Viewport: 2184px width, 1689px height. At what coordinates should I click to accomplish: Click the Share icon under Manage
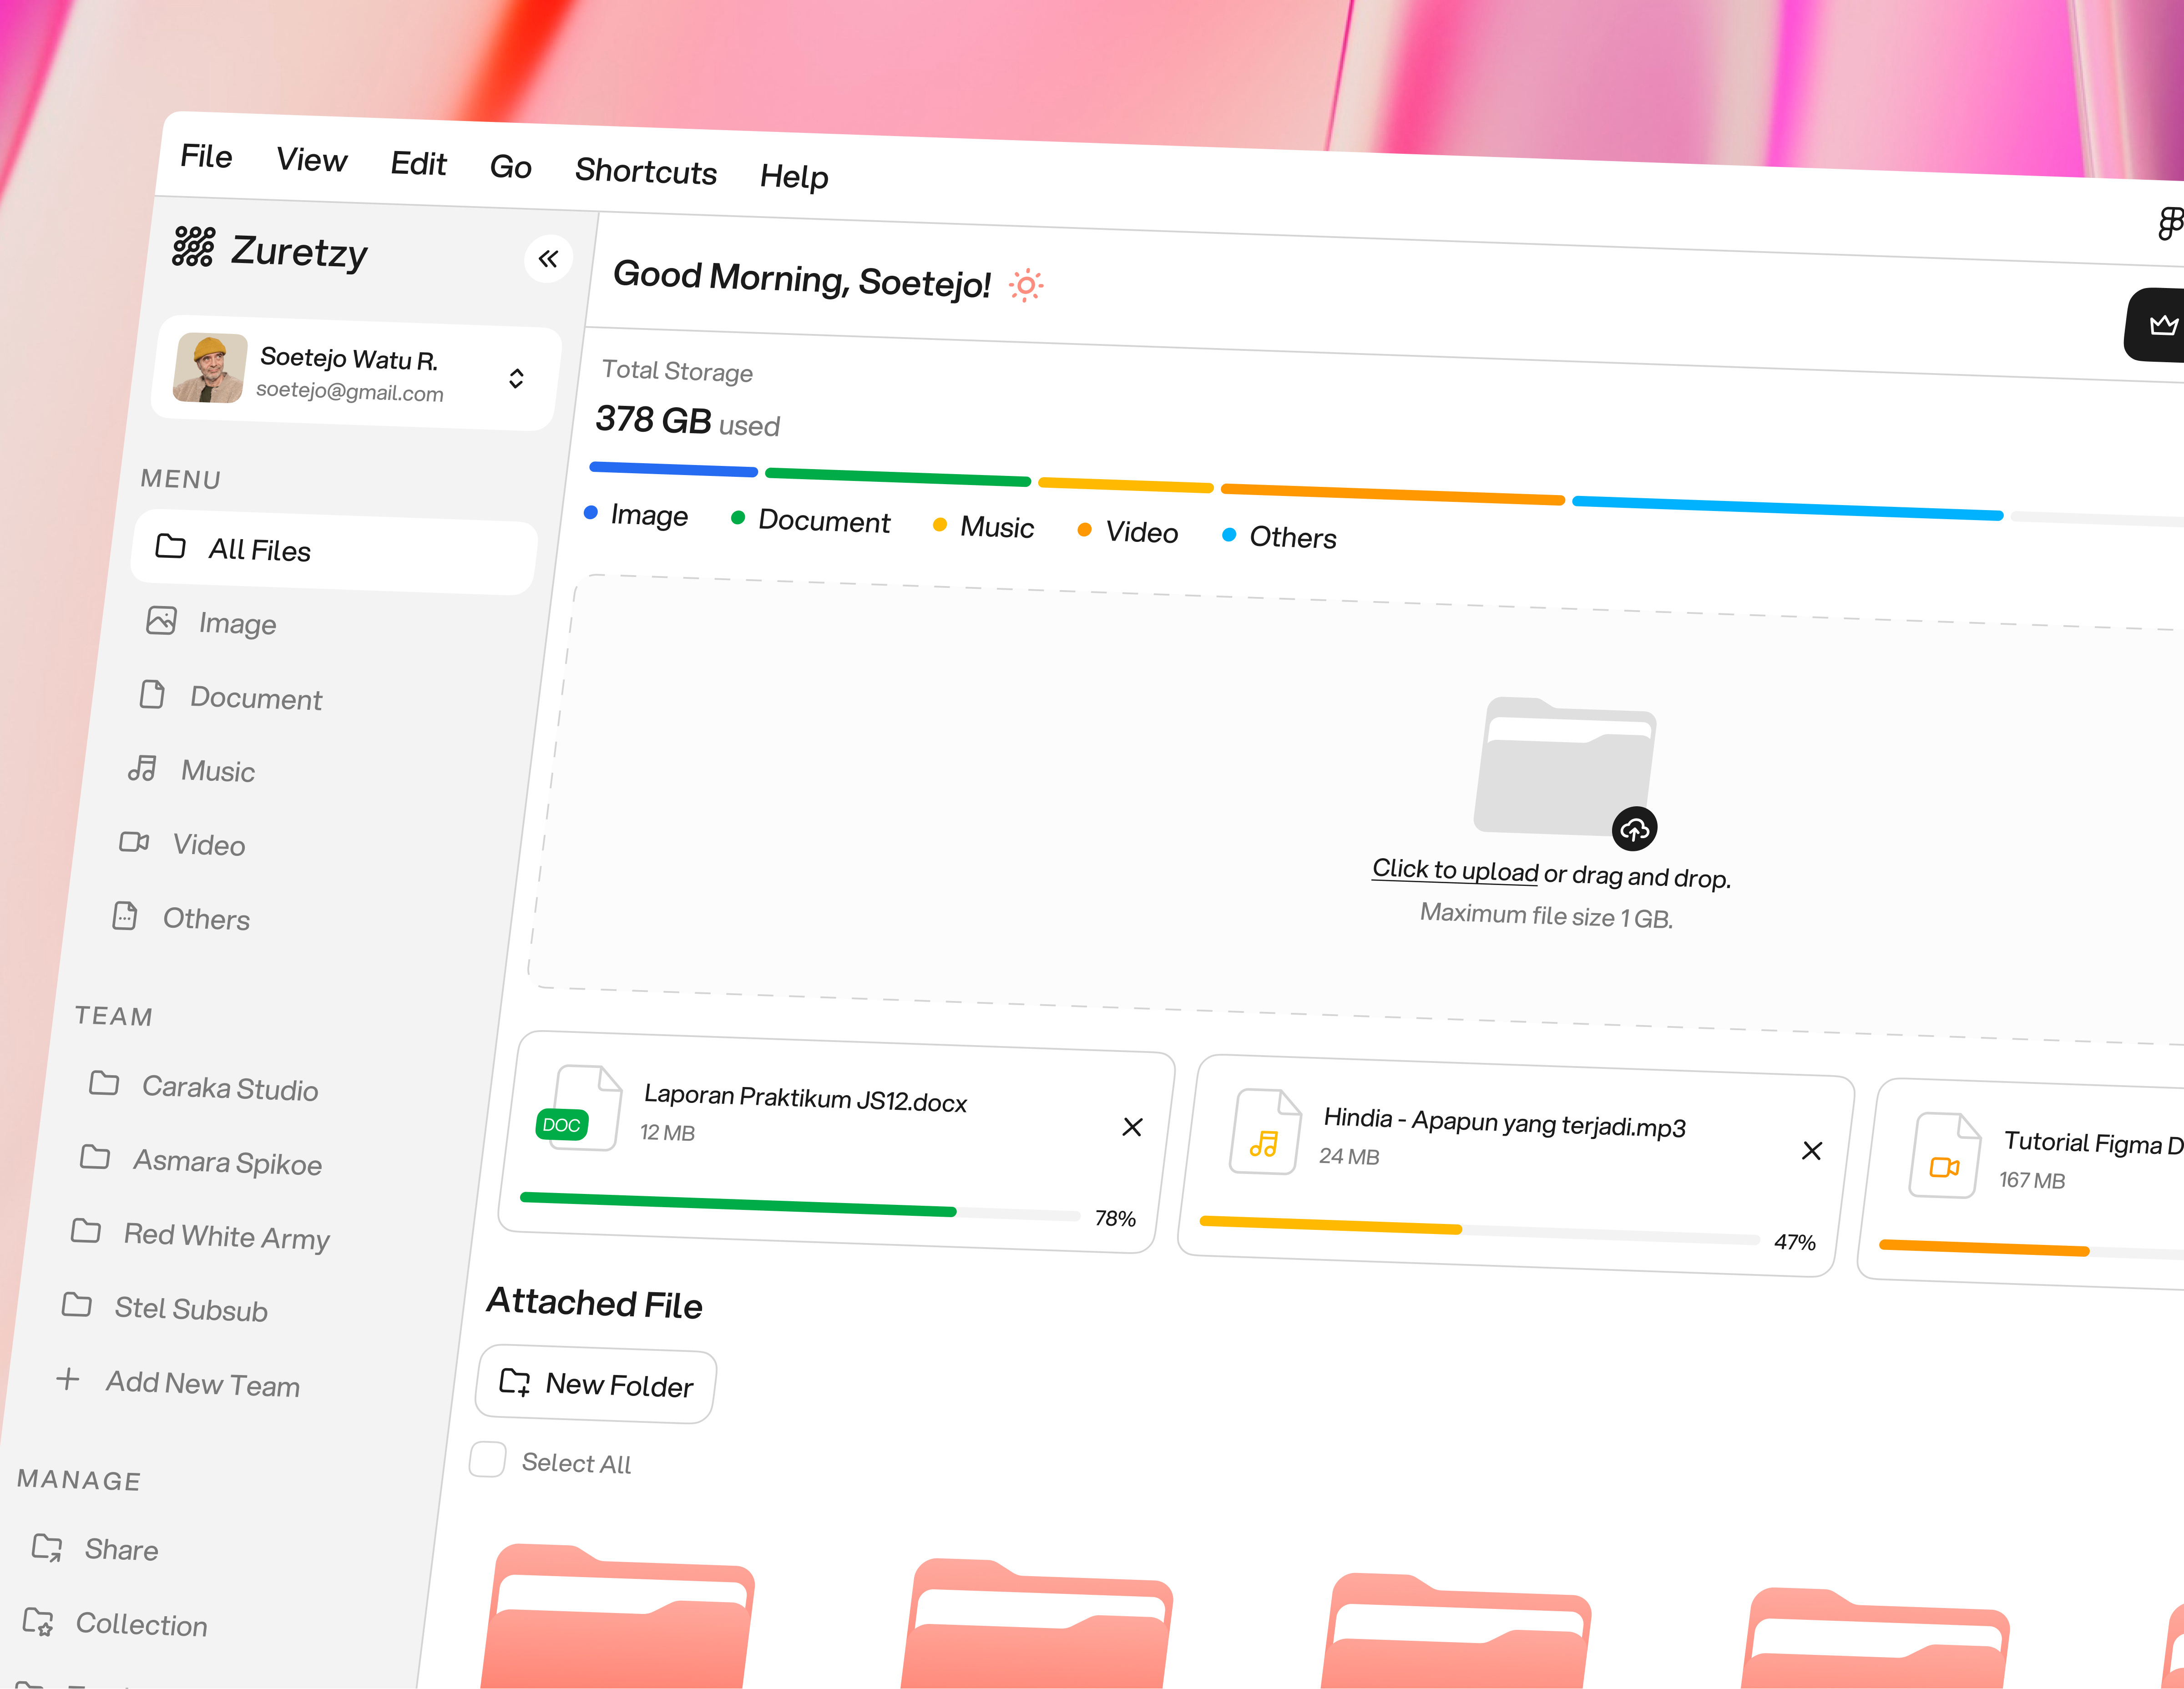47,1547
